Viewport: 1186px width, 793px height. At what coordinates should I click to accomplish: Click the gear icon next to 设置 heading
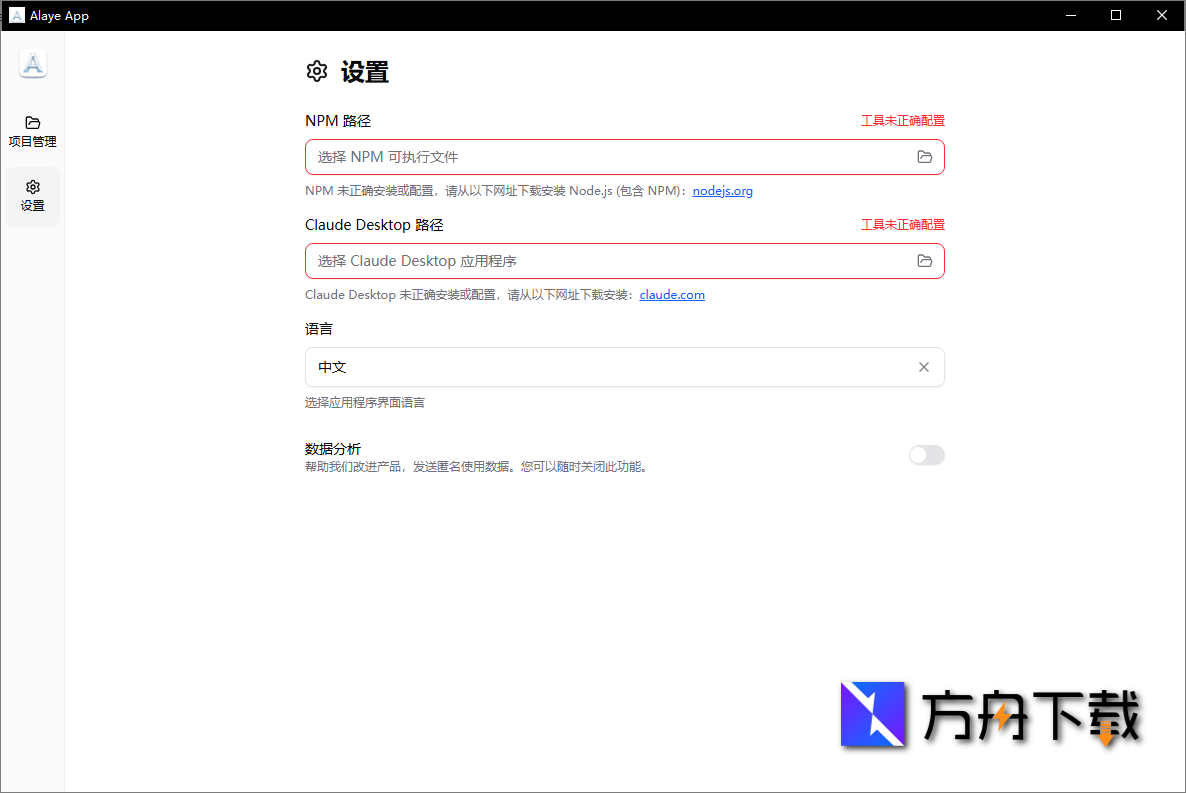[x=317, y=71]
